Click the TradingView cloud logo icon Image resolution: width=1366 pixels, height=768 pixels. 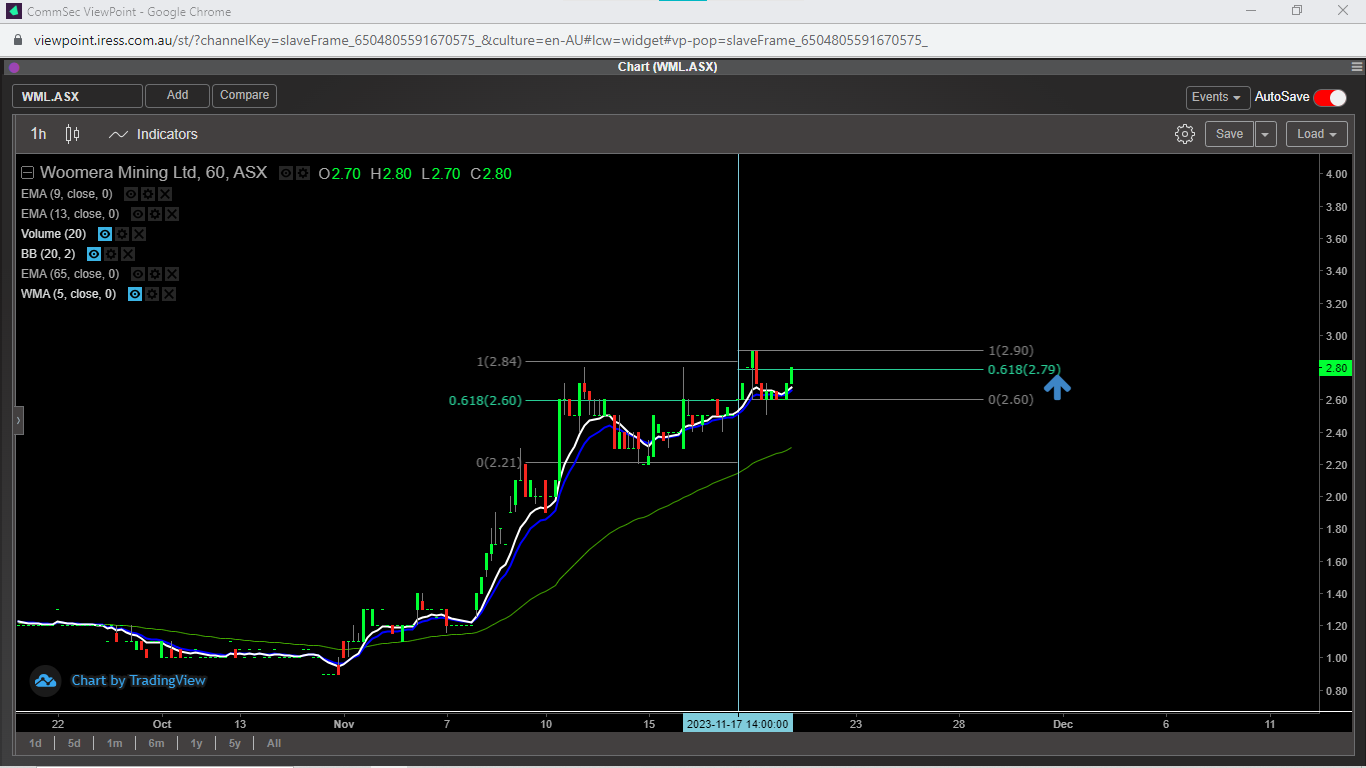coord(45,681)
